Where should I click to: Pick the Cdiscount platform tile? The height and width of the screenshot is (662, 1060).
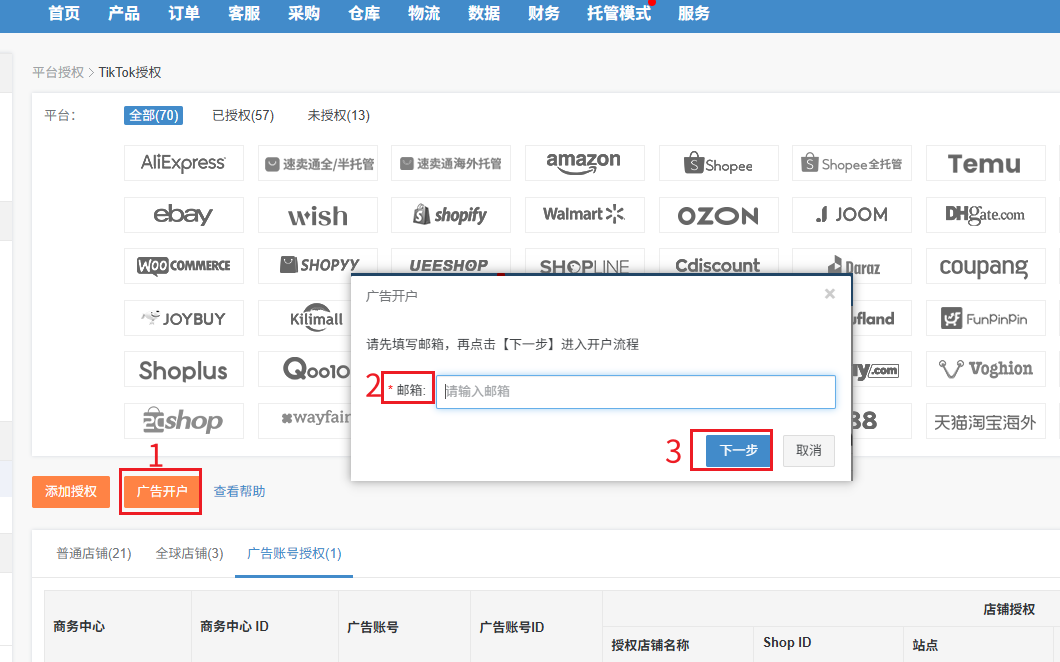(718, 262)
